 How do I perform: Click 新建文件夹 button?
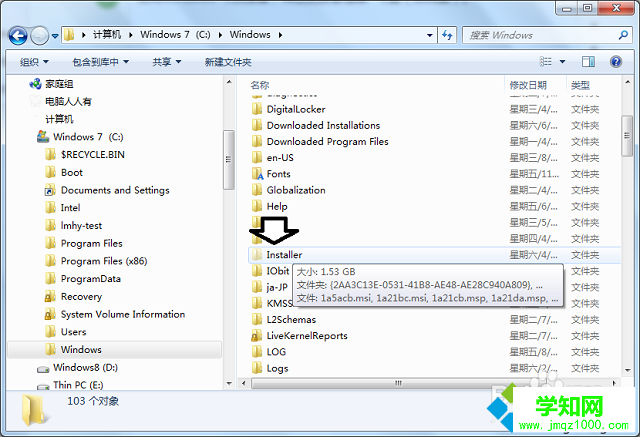tap(228, 62)
